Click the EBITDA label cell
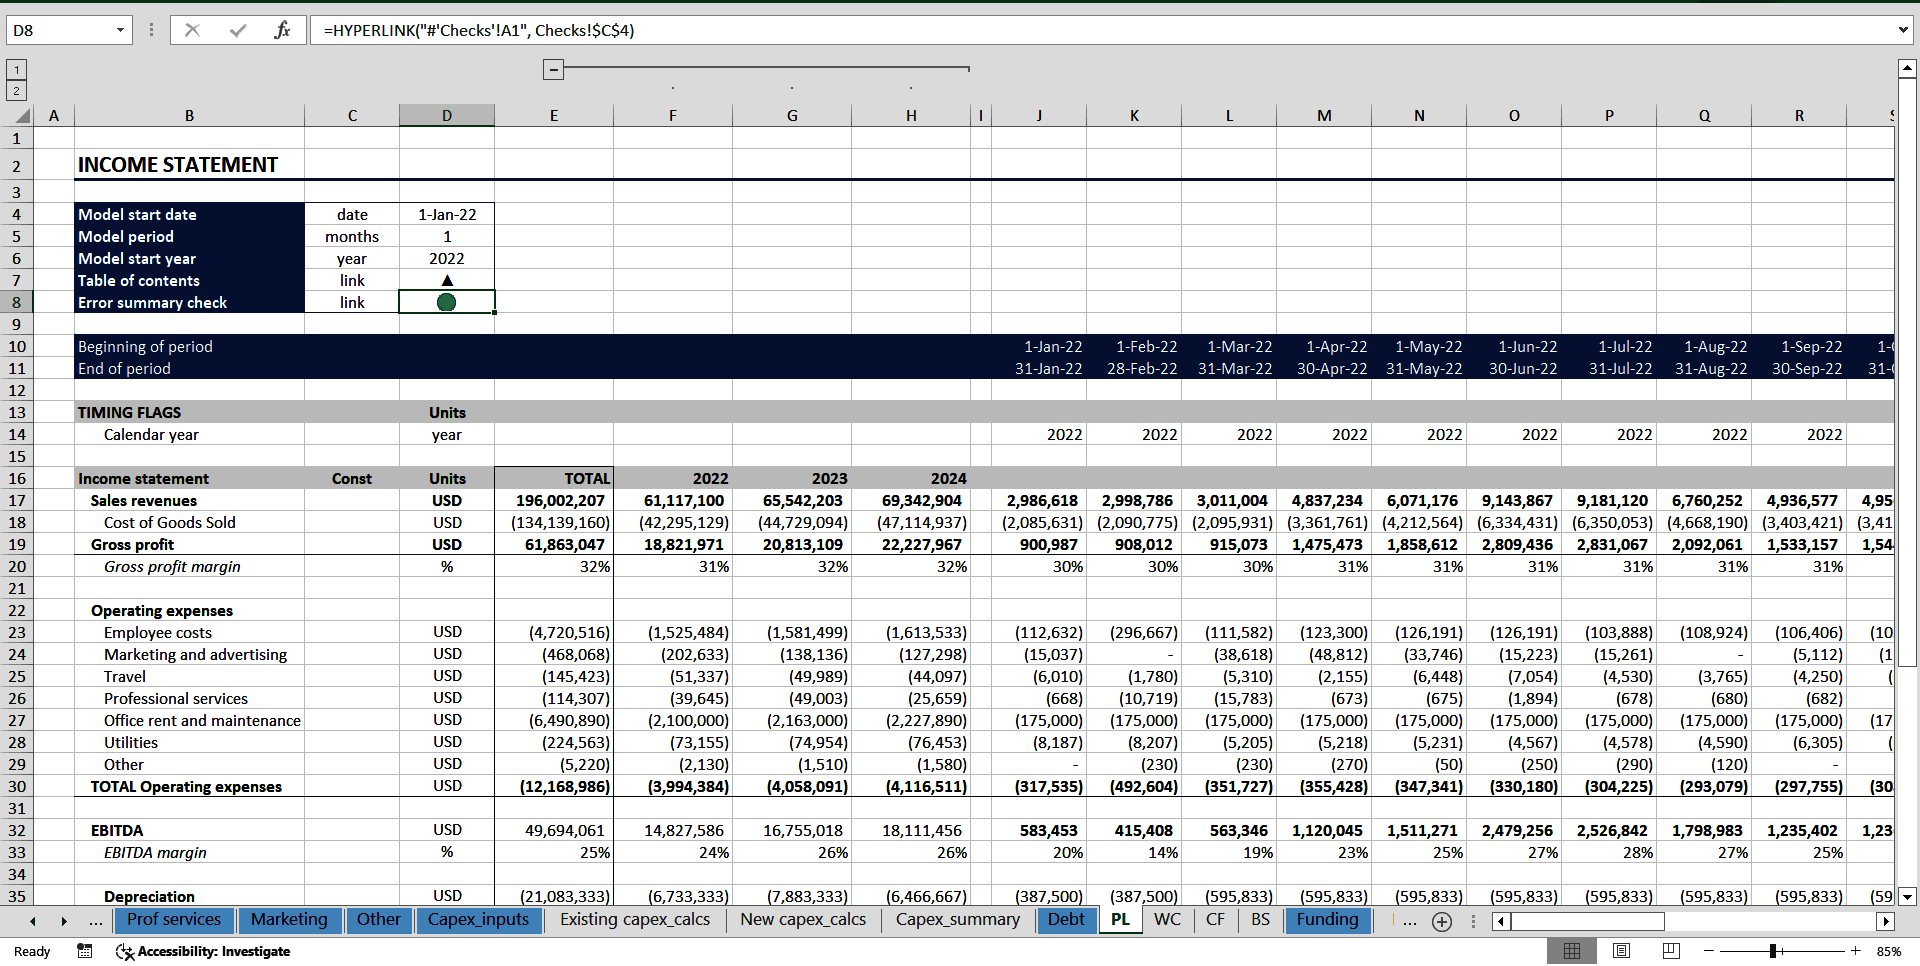 tap(189, 830)
